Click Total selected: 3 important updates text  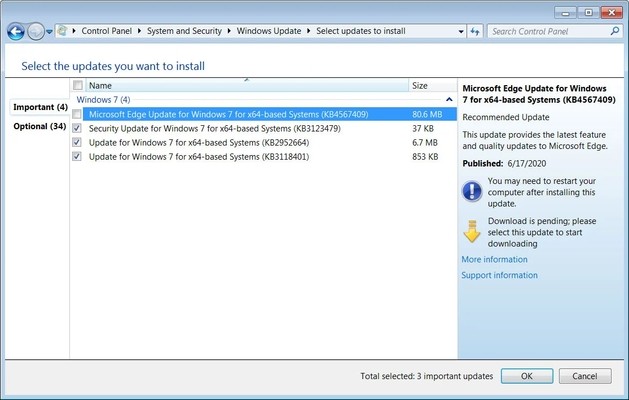(x=426, y=376)
